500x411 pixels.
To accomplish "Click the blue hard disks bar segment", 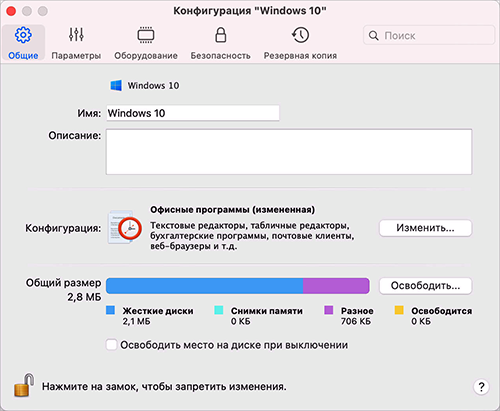I will [205, 286].
